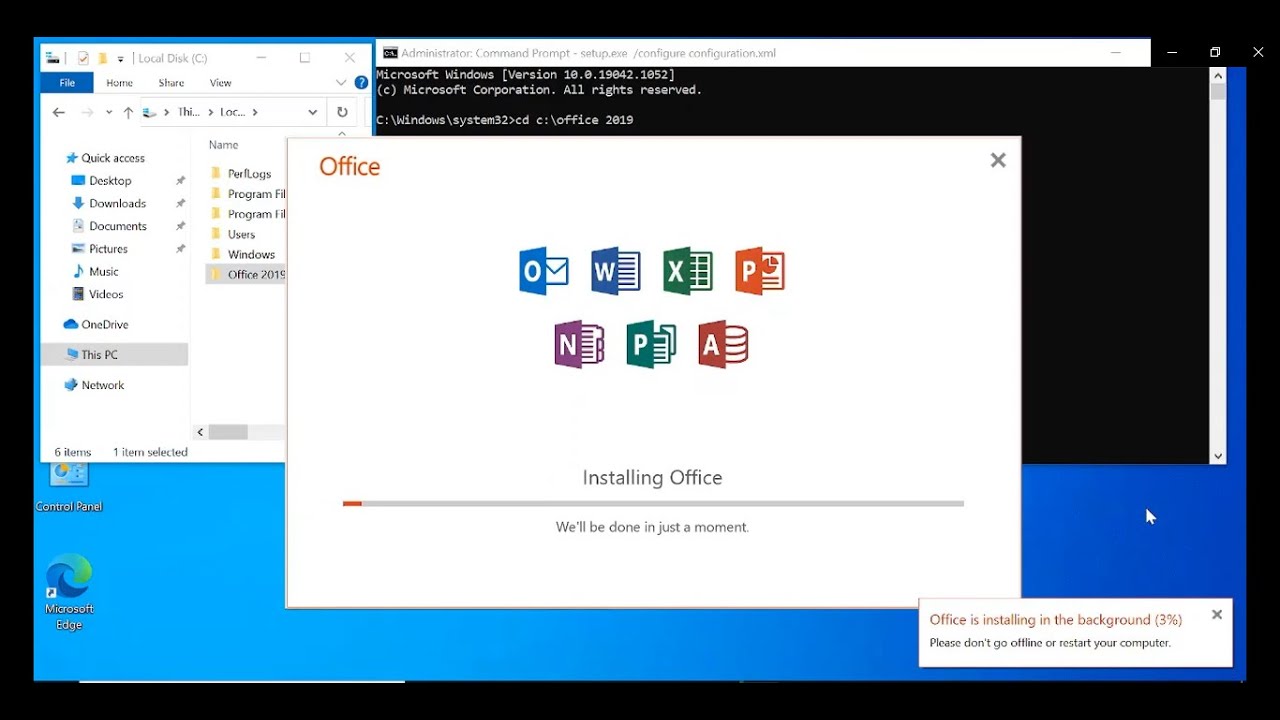This screenshot has height=720, width=1280.
Task: Click the Installing Office progress bar
Action: [653, 504]
